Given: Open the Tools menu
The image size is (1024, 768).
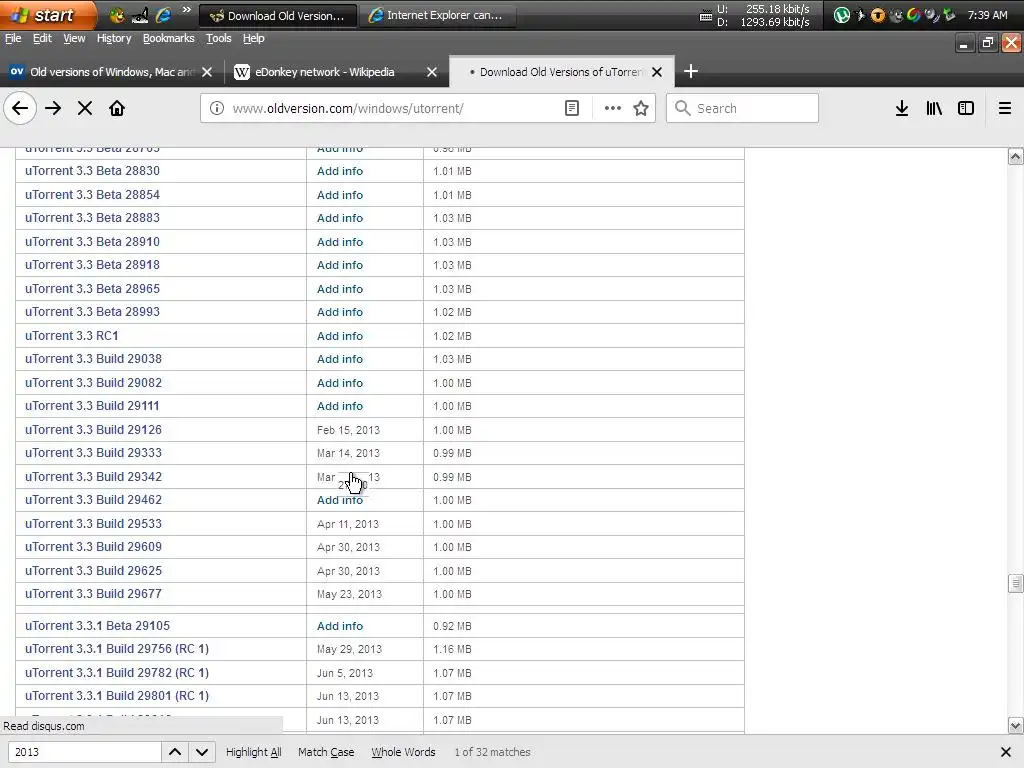Looking at the screenshot, I should click(x=218, y=38).
